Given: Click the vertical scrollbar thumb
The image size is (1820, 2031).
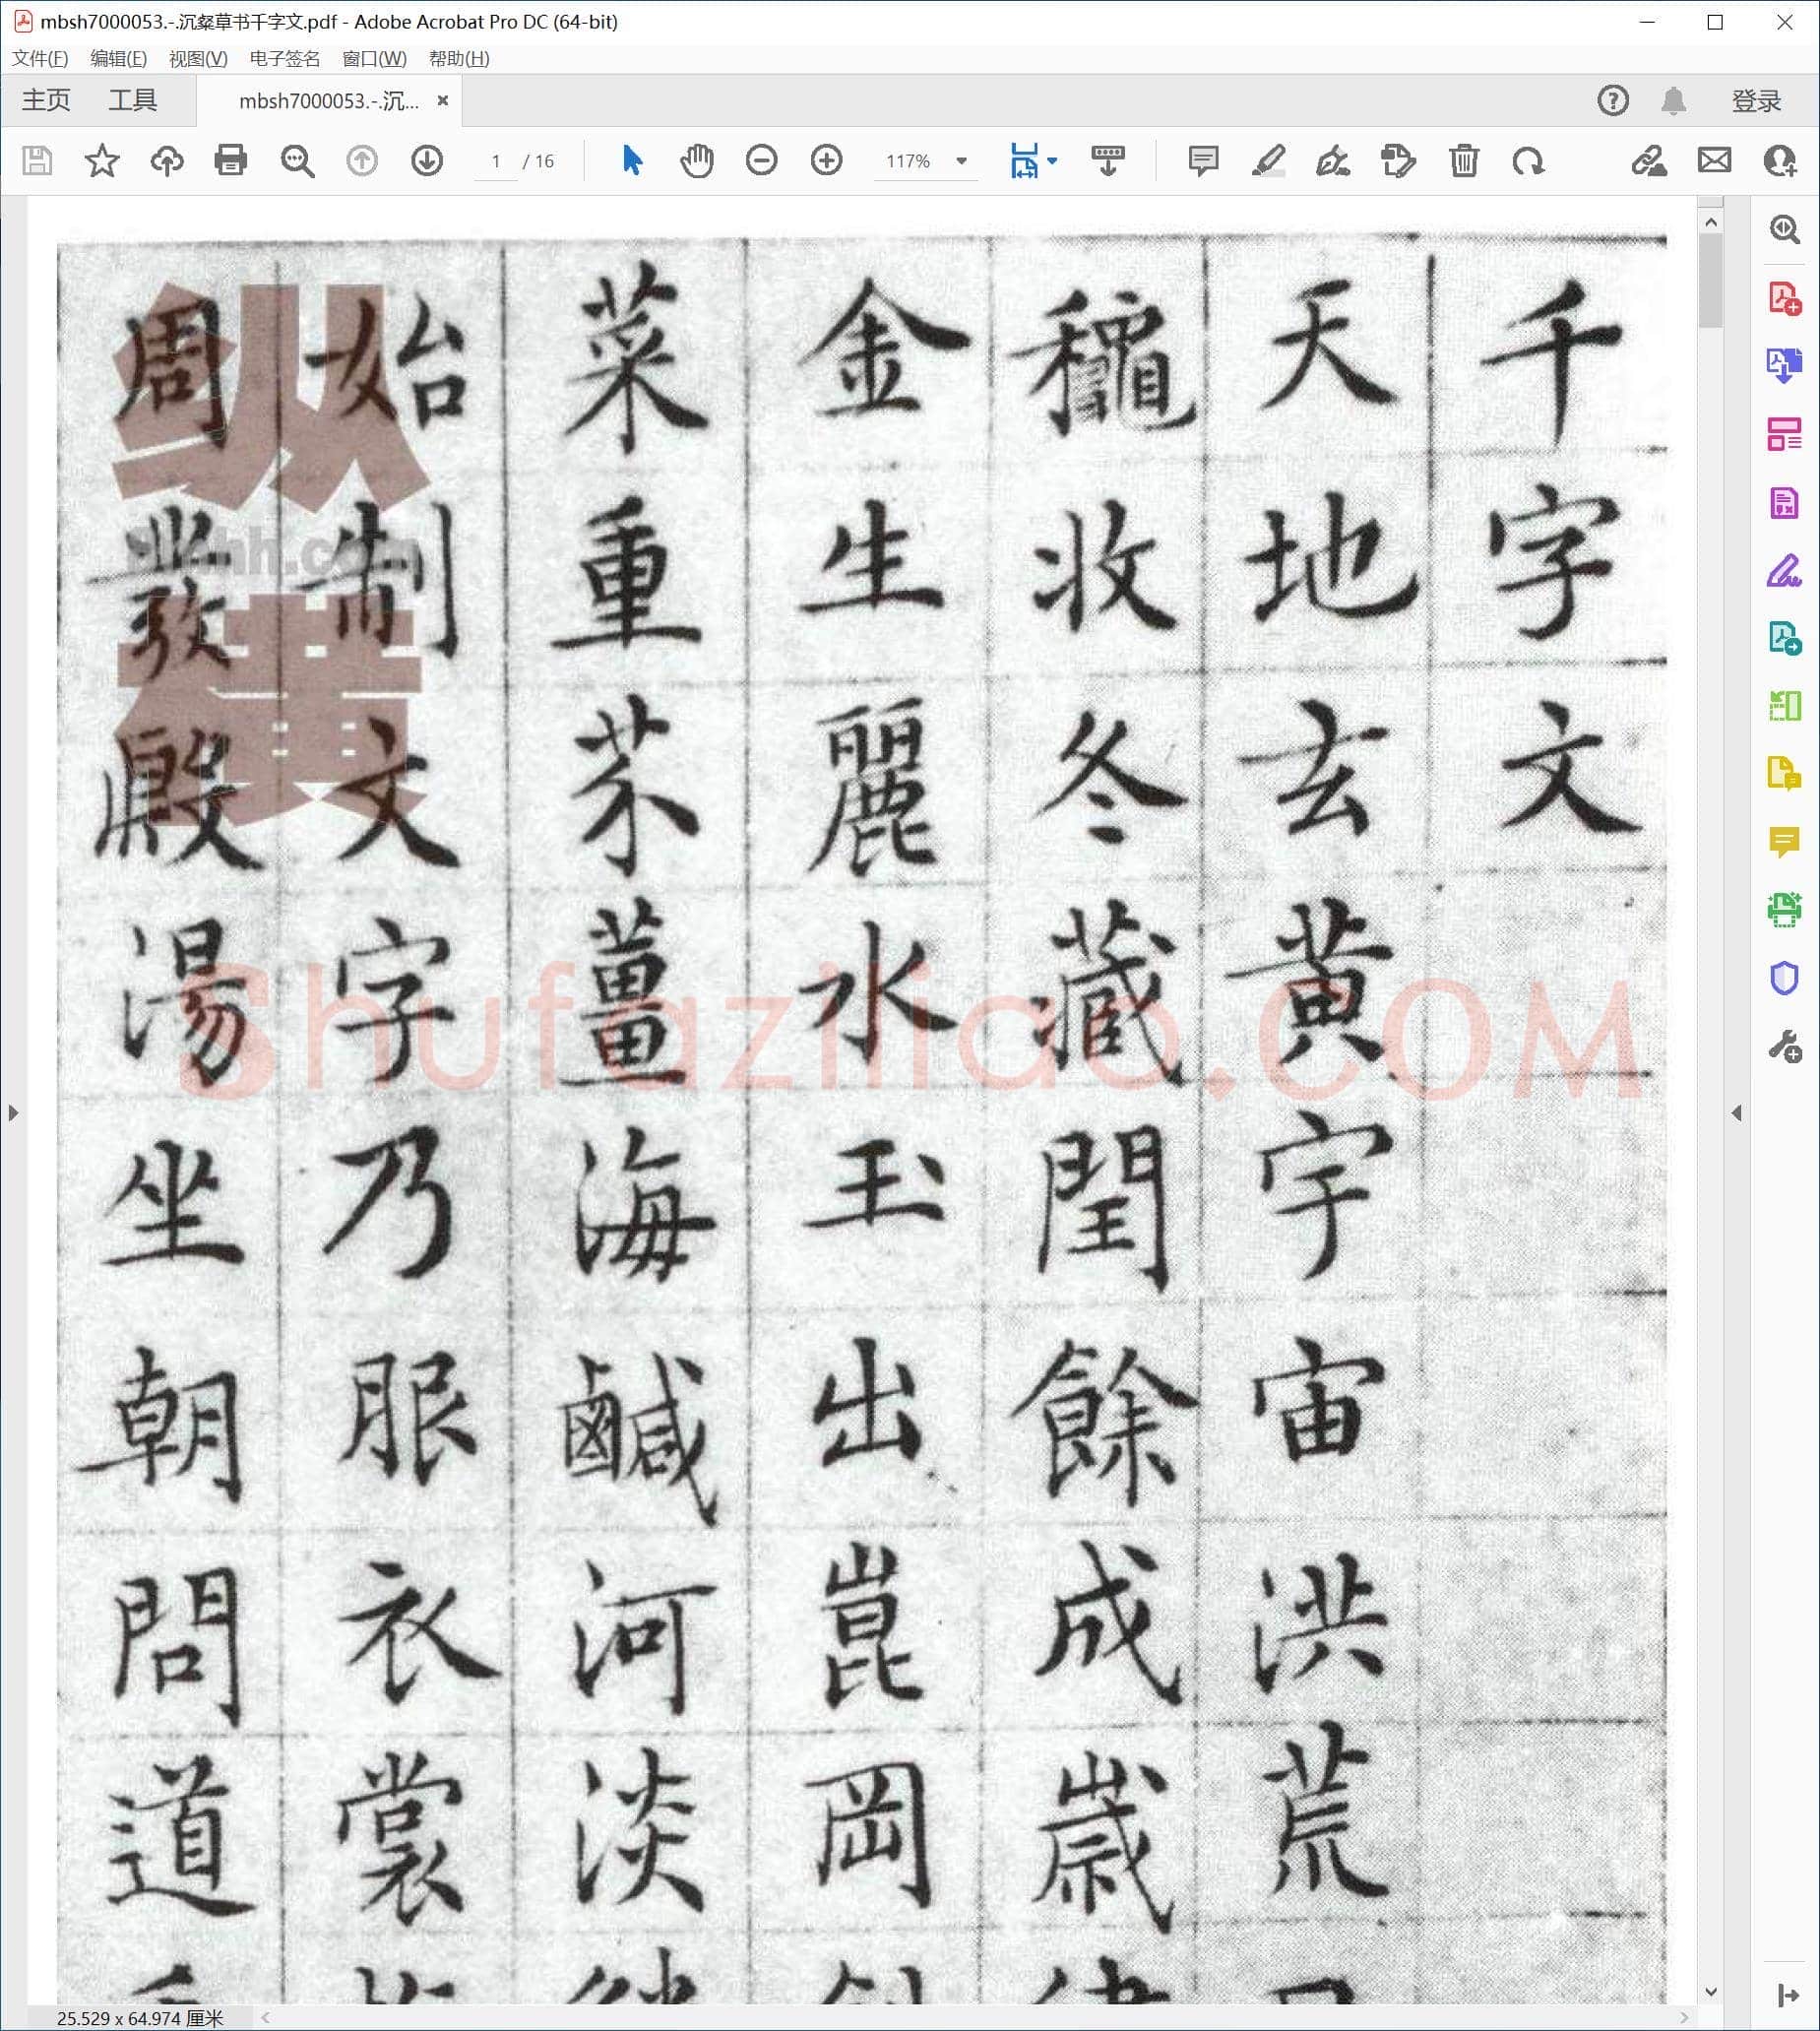Looking at the screenshot, I should pyautogui.click(x=1711, y=280).
